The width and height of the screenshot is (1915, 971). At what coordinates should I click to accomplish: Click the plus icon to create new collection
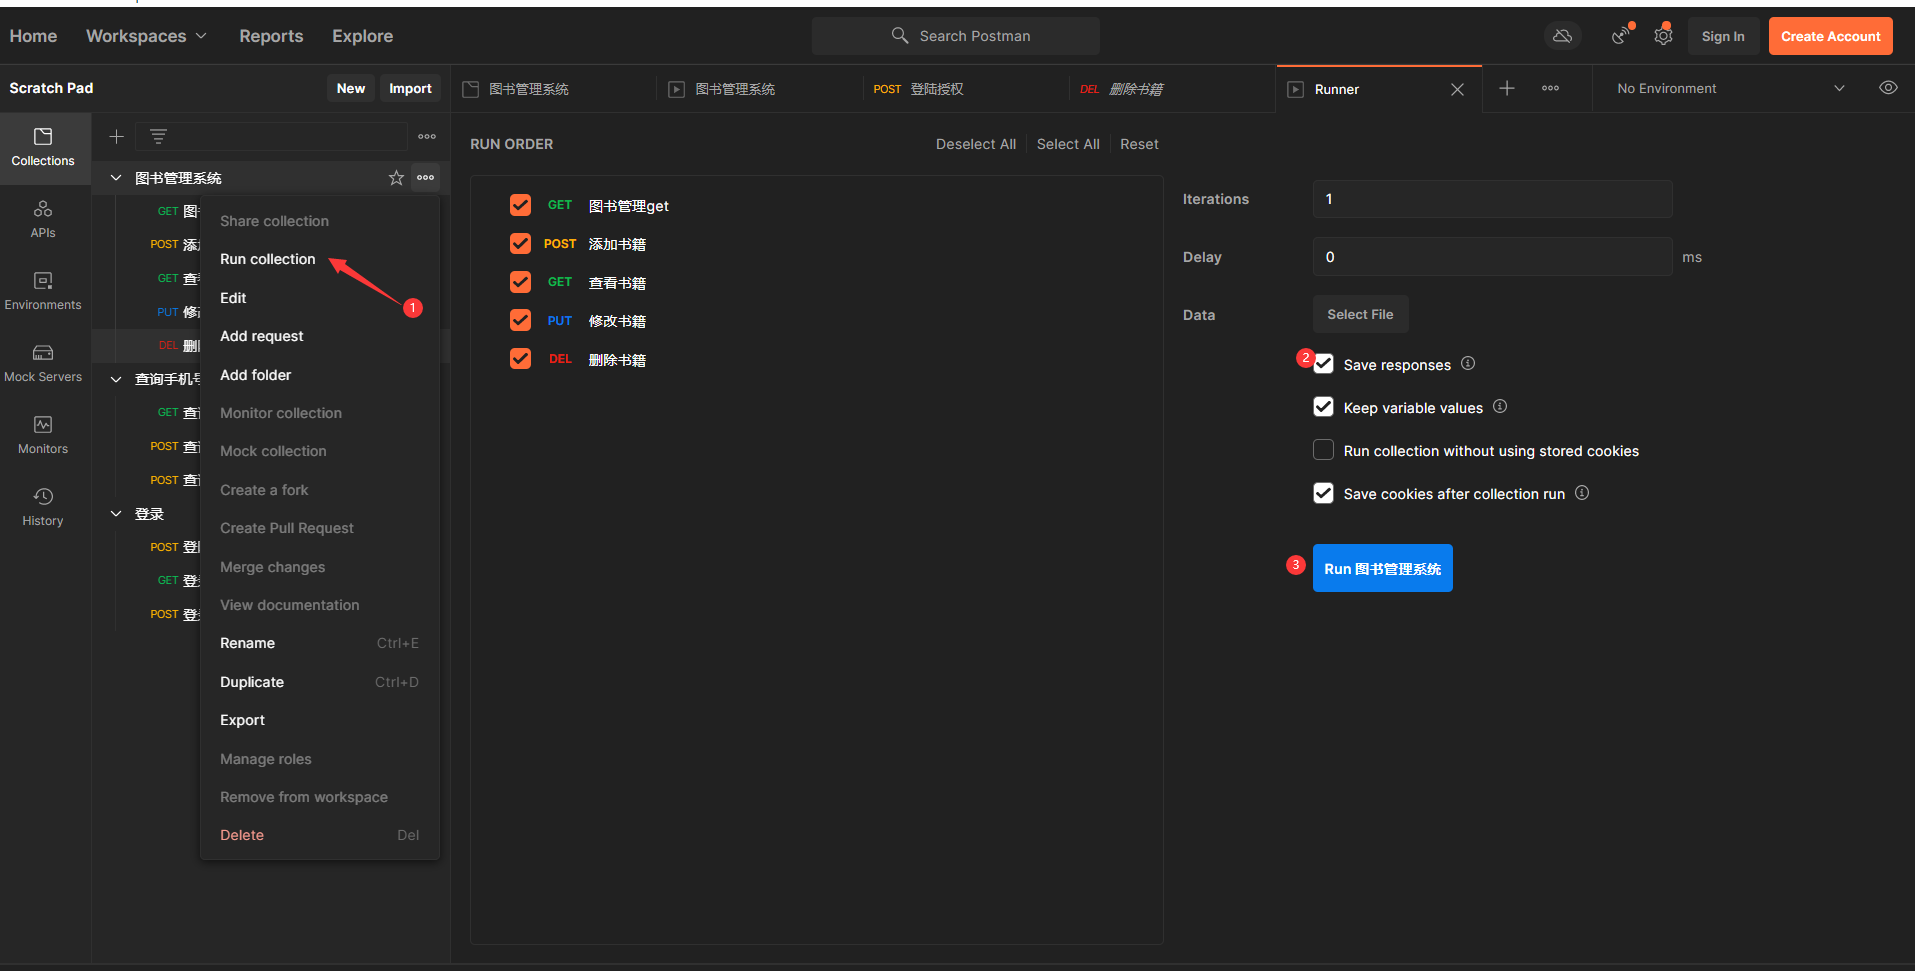(x=116, y=136)
